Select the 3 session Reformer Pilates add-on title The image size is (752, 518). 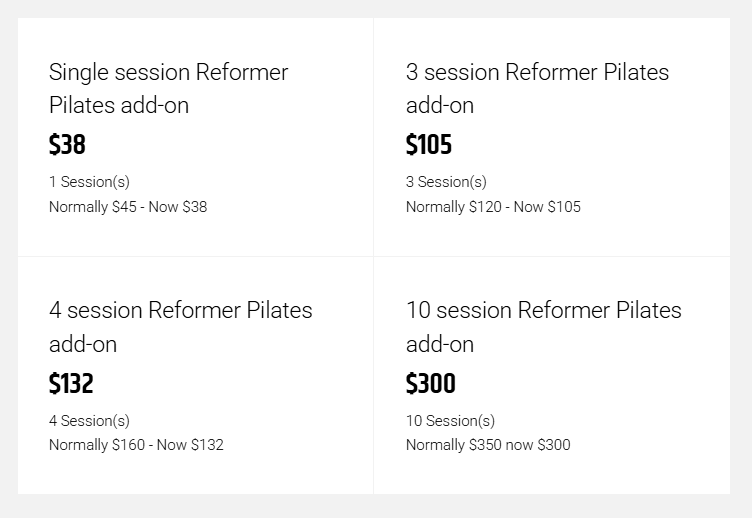537,88
